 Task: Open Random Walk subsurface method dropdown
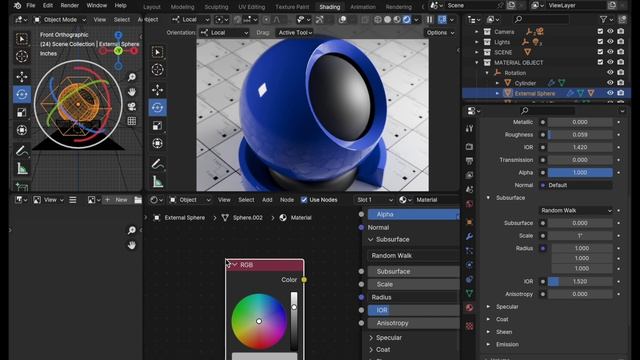(x=576, y=211)
